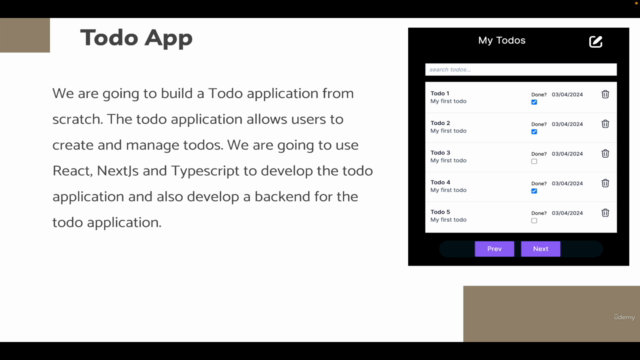Go to previous page with Prev button
The height and width of the screenshot is (360, 640).
click(x=494, y=249)
